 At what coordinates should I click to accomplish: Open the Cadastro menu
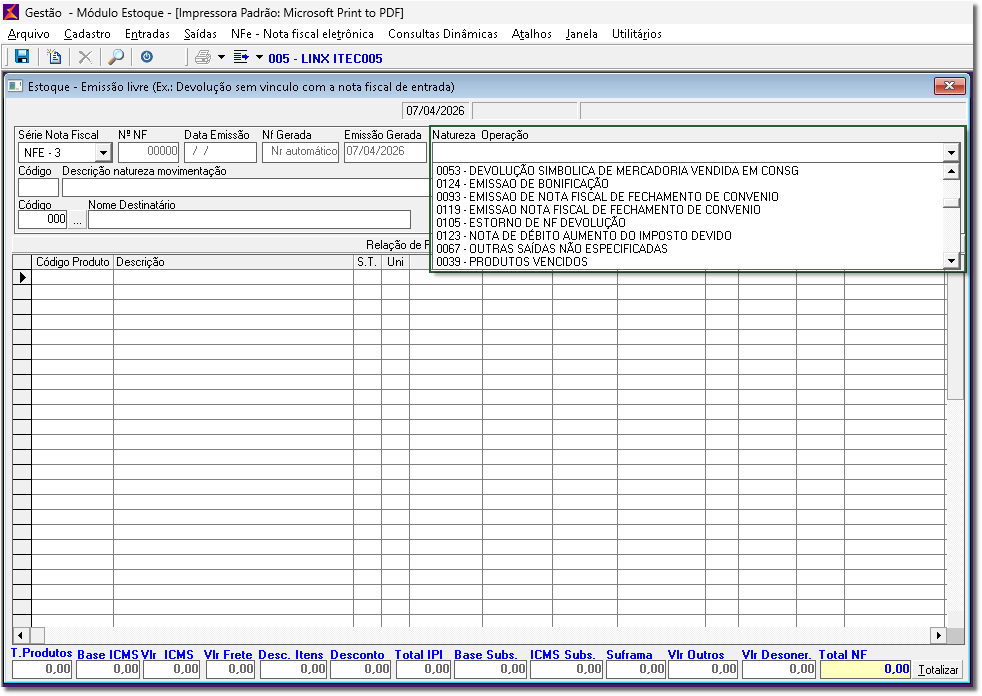click(x=87, y=34)
